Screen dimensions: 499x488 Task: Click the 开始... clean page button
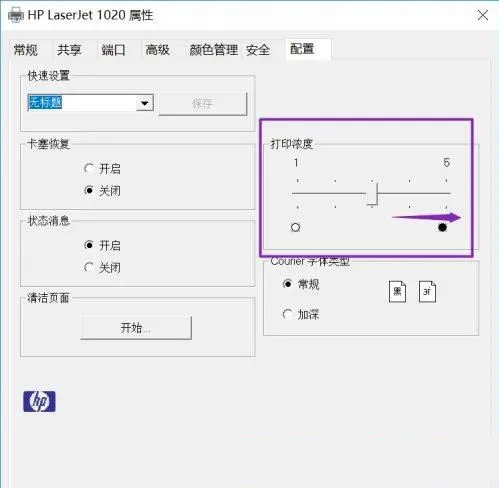136,328
